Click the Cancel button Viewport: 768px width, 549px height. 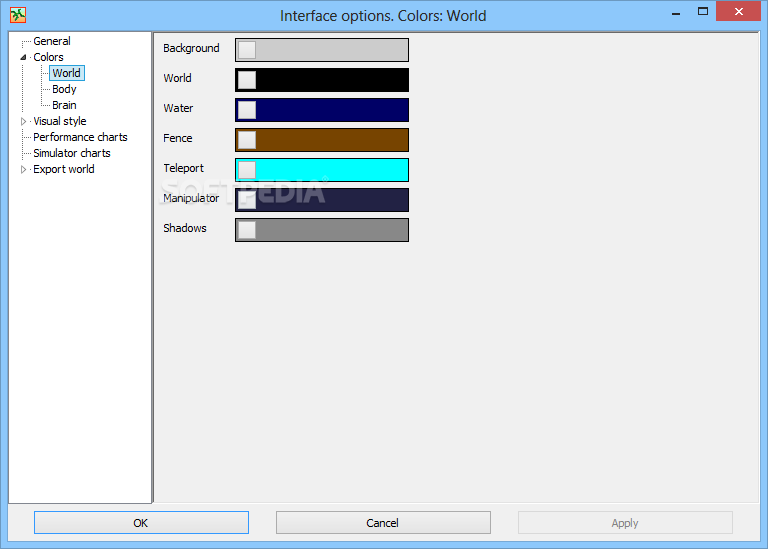tap(383, 523)
